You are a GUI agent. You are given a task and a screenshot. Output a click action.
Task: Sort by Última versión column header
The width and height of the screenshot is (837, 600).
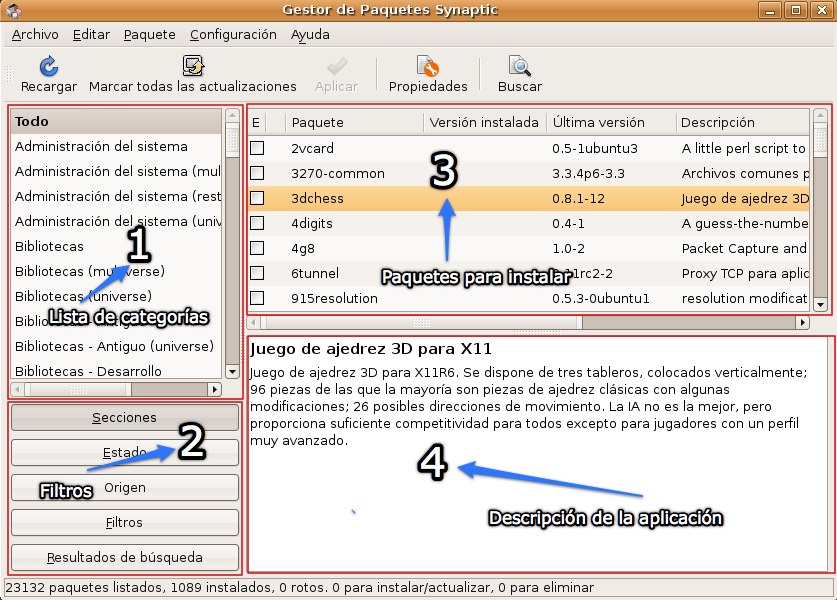[608, 123]
